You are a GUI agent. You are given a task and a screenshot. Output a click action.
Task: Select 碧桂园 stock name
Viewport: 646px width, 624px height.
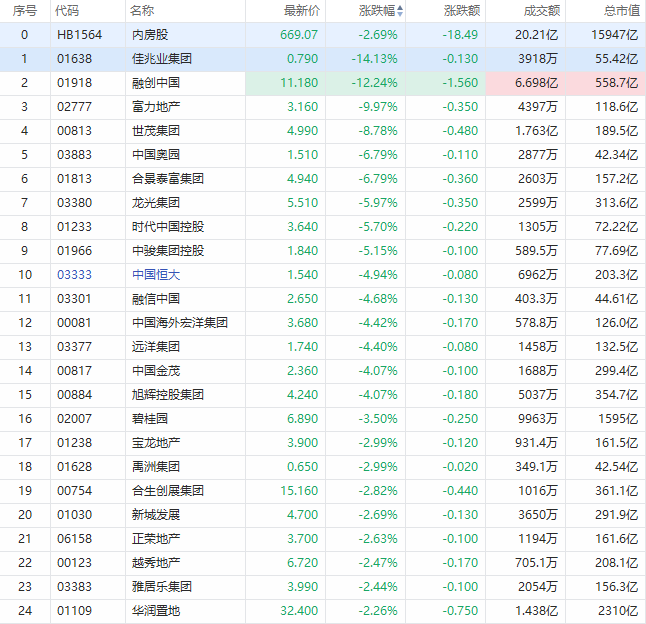pyautogui.click(x=150, y=418)
